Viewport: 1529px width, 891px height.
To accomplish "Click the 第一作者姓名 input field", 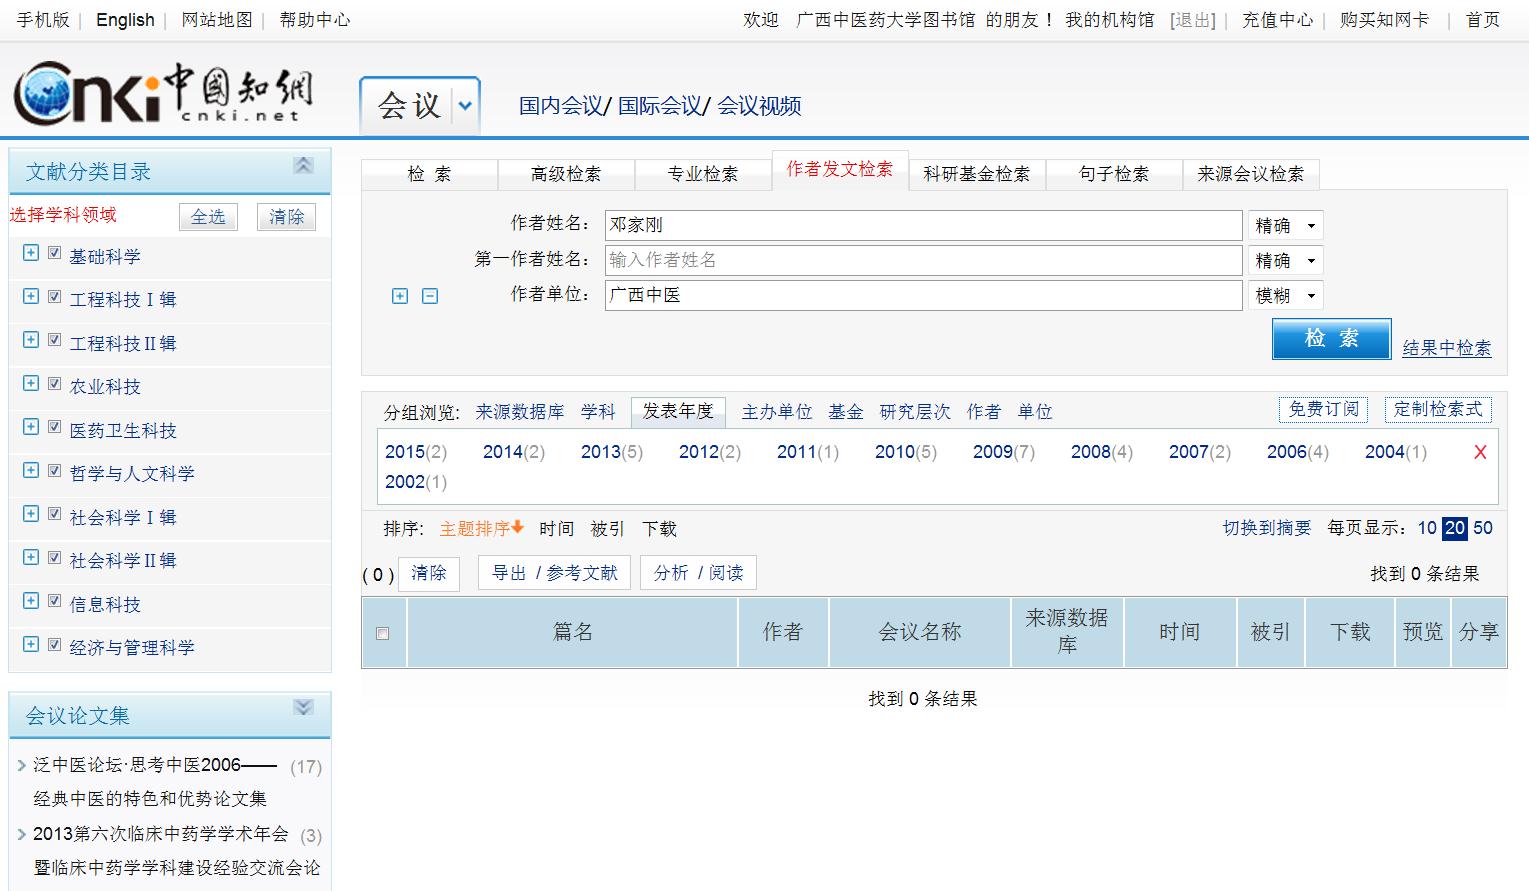I will click(x=923, y=260).
